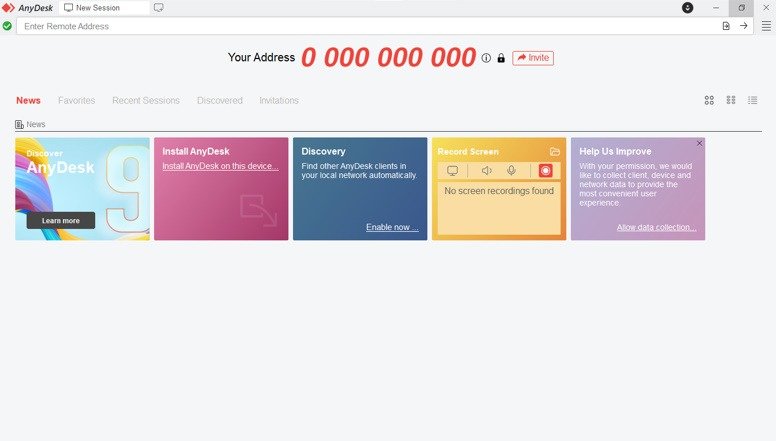
Task: Switch to the Favorites tab
Action: pos(76,100)
